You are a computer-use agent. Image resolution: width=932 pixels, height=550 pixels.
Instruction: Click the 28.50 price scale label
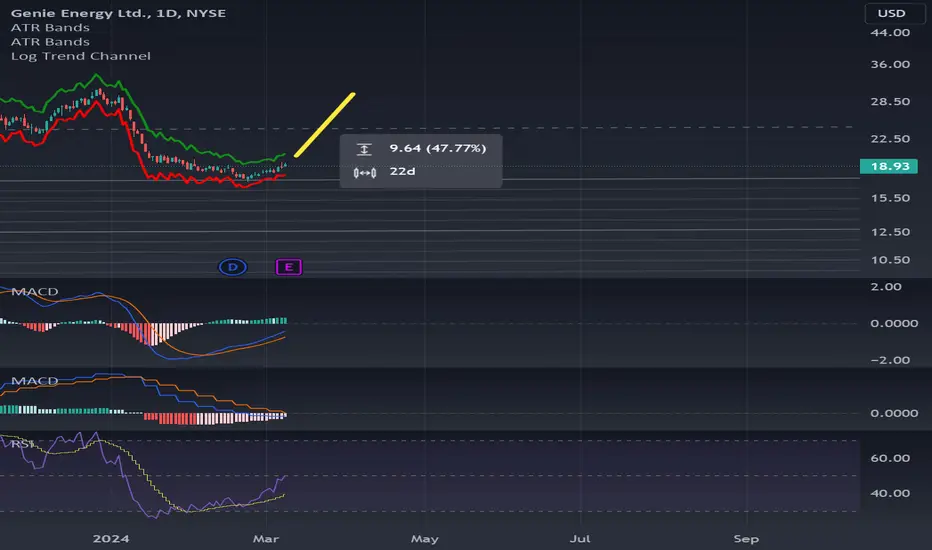890,102
